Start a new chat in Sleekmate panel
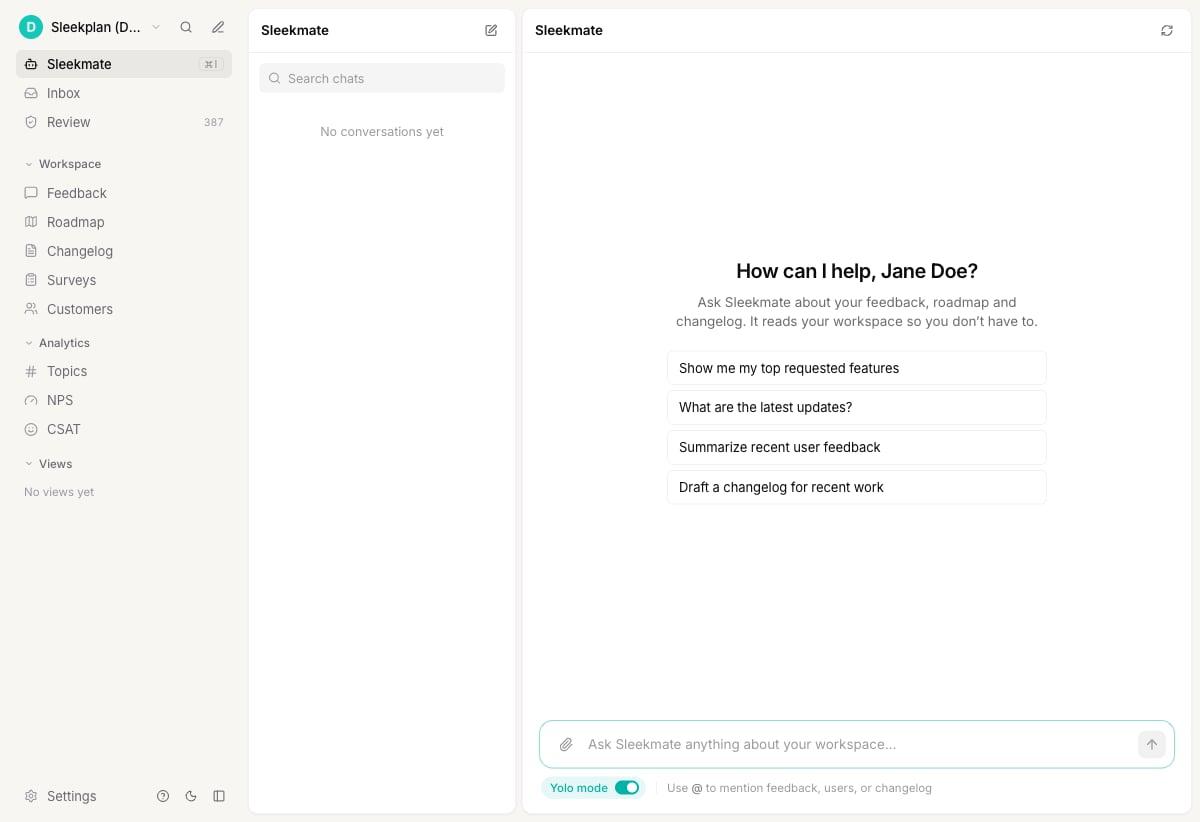This screenshot has width=1200, height=822. click(x=491, y=30)
